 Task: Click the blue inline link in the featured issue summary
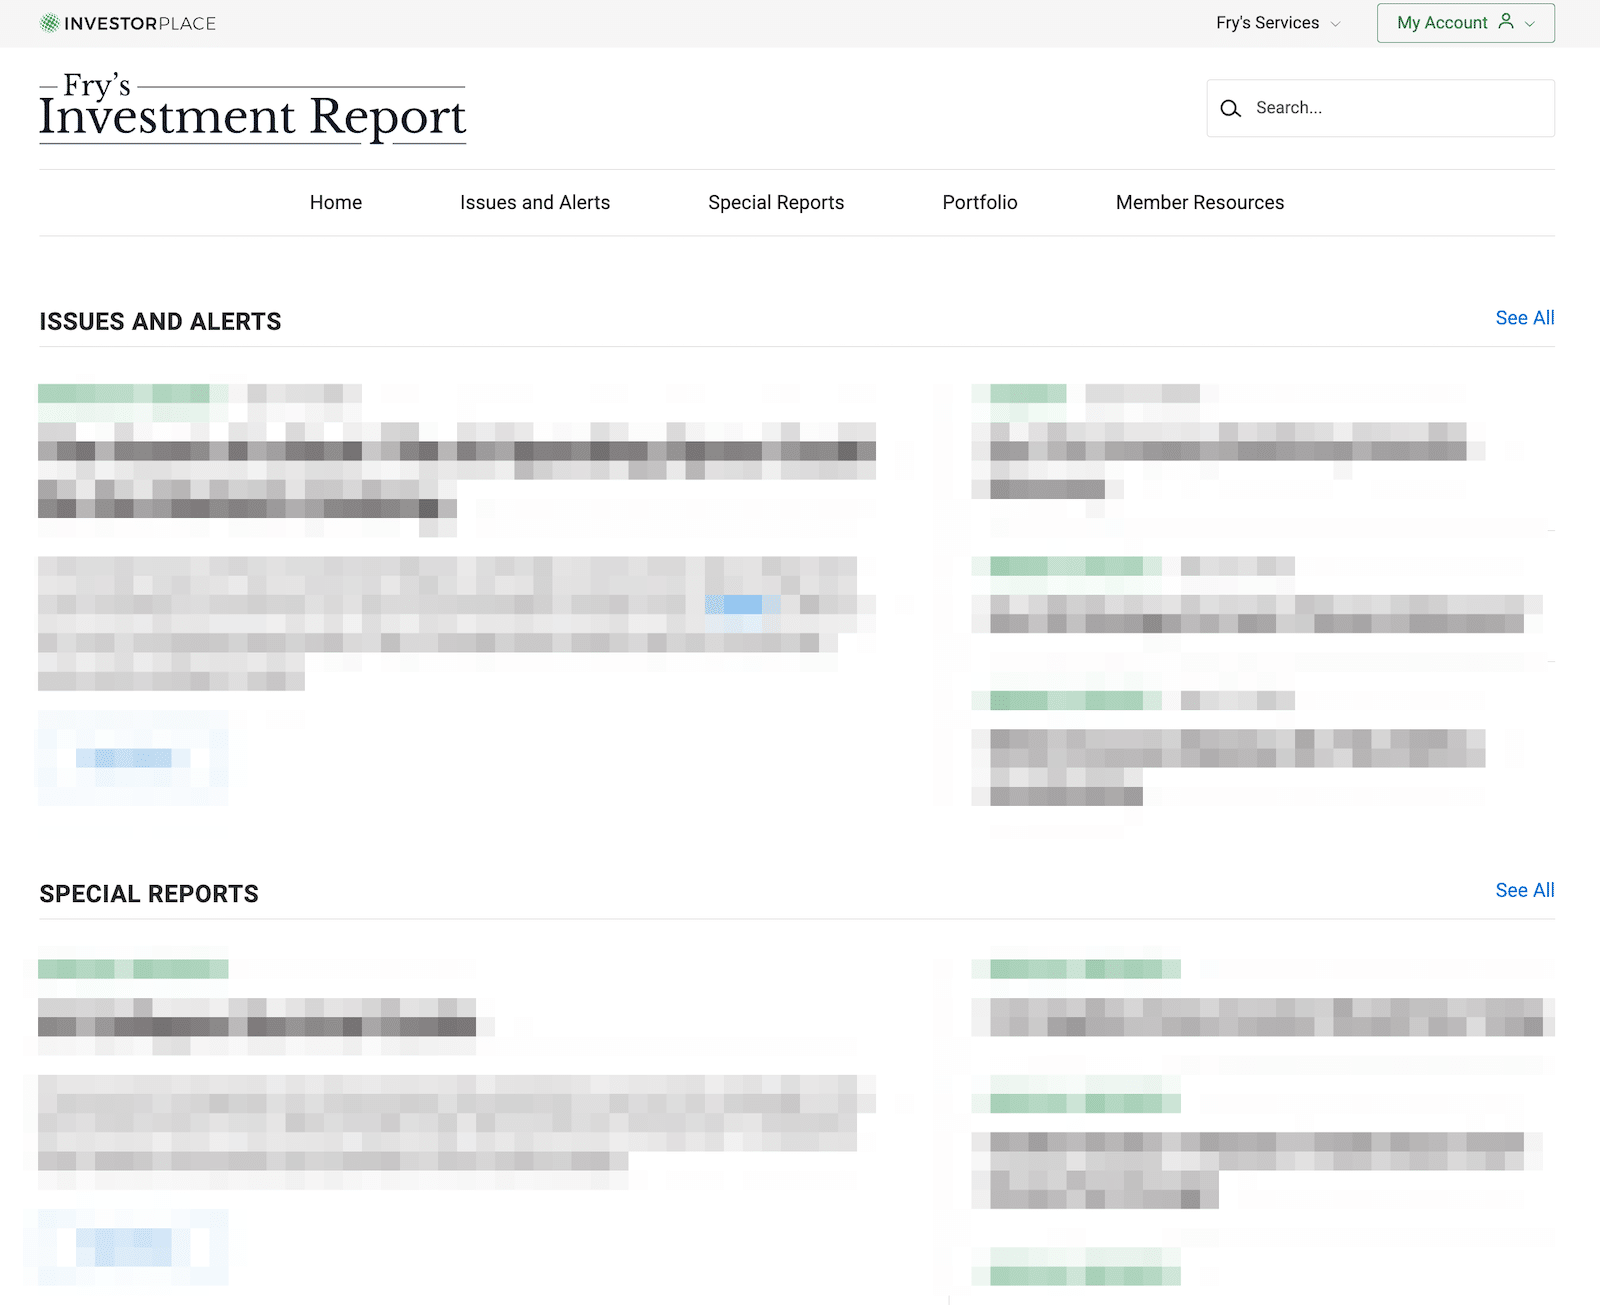point(735,605)
